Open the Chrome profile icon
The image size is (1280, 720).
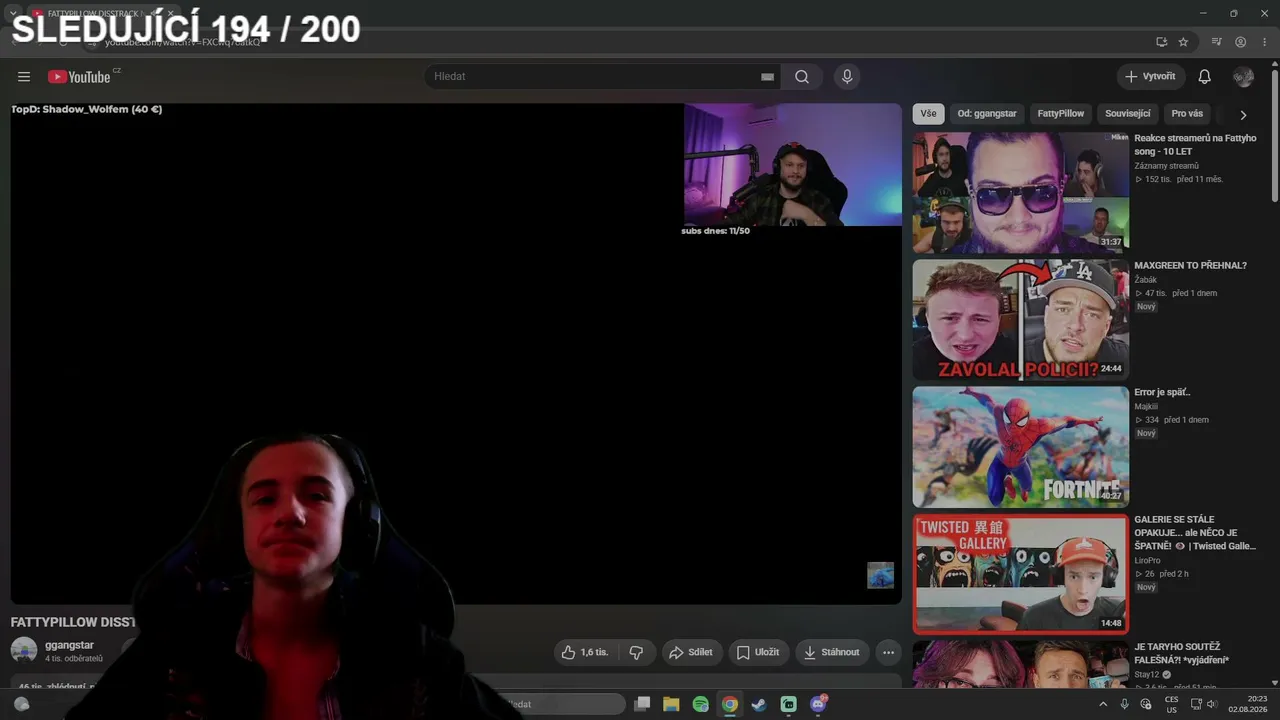tap(1240, 42)
